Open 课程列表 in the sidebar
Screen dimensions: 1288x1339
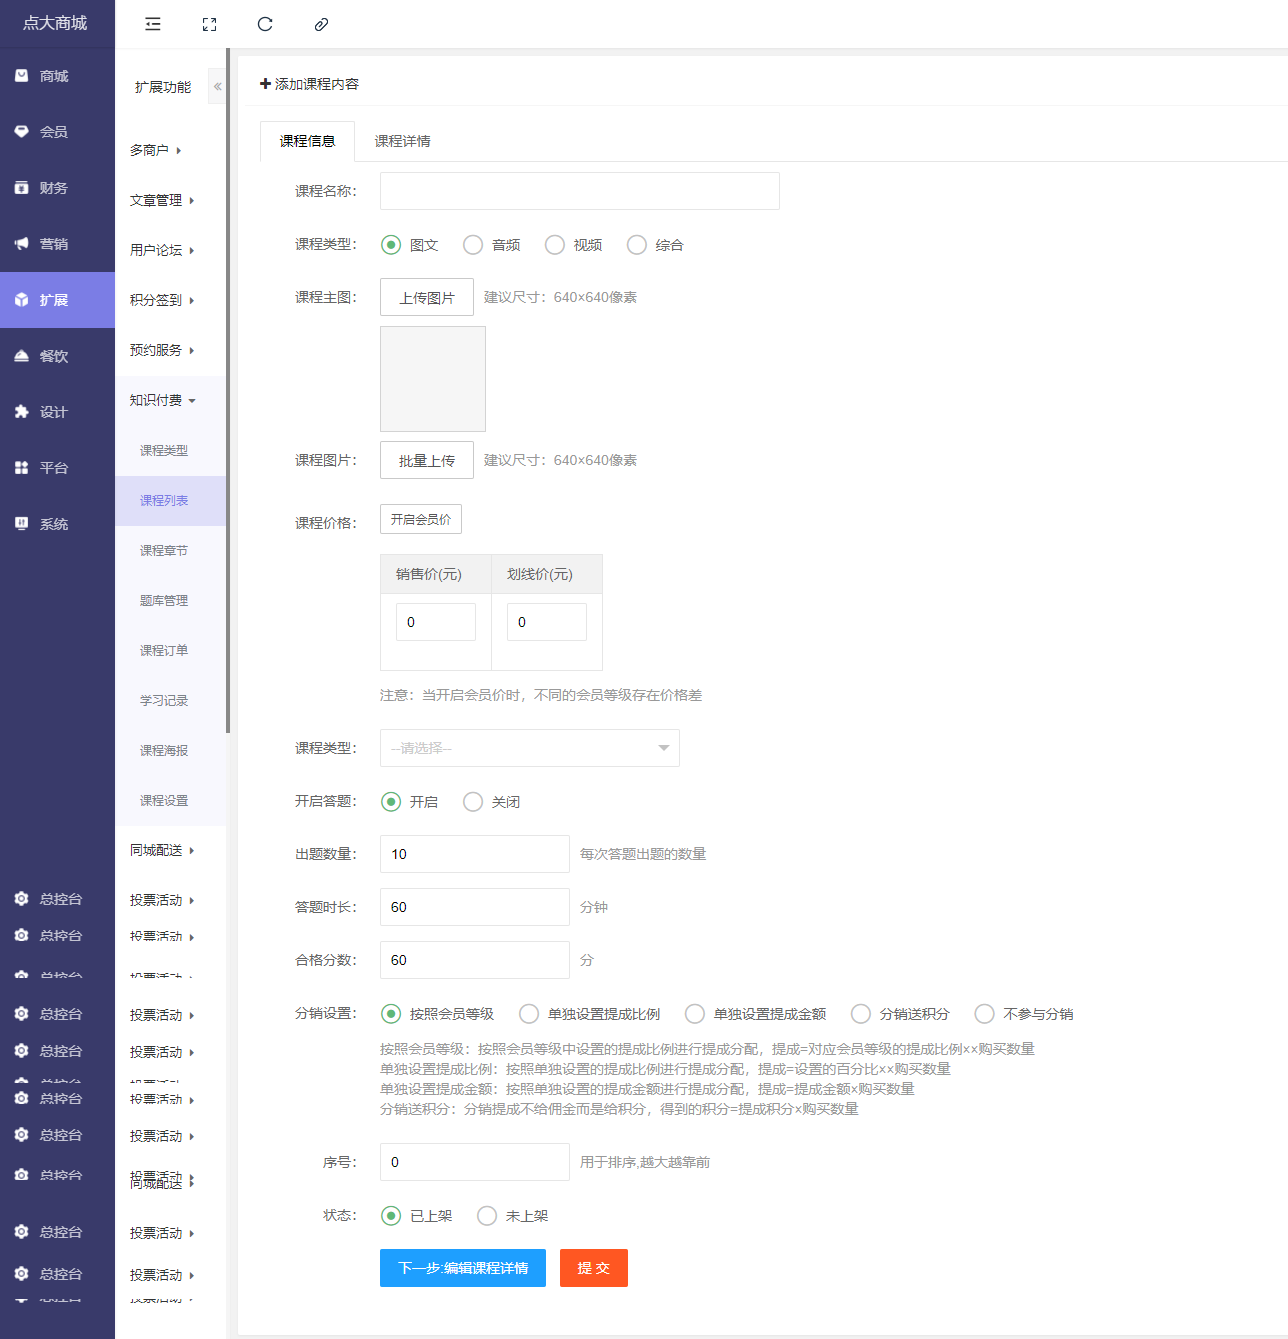170,500
